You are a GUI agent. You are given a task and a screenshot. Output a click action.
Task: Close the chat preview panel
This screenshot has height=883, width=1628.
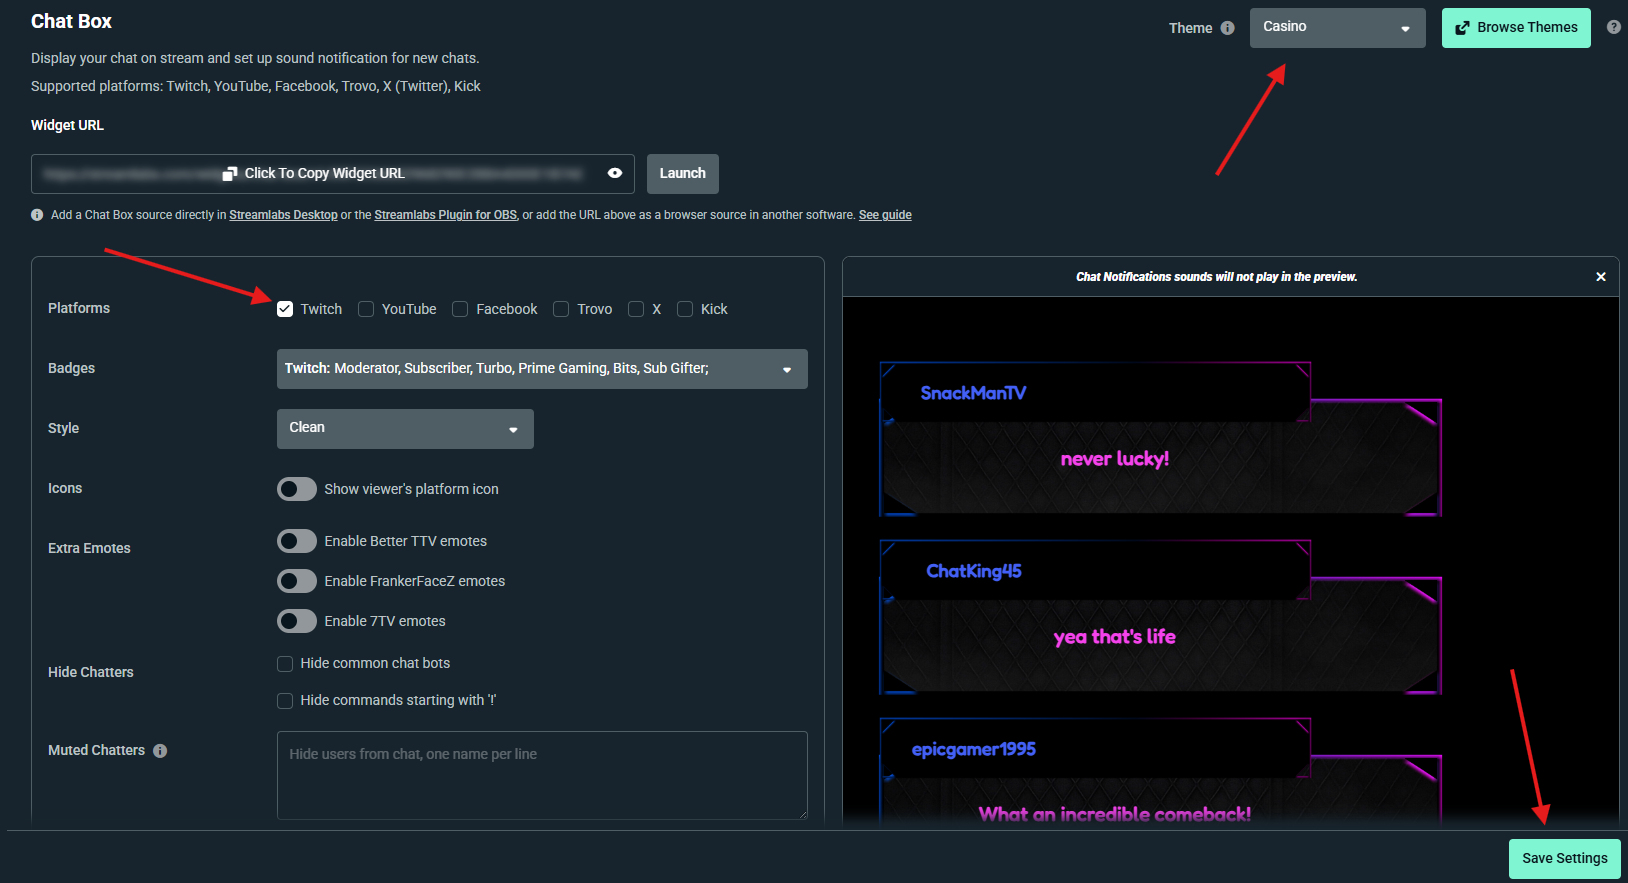coord(1601,277)
